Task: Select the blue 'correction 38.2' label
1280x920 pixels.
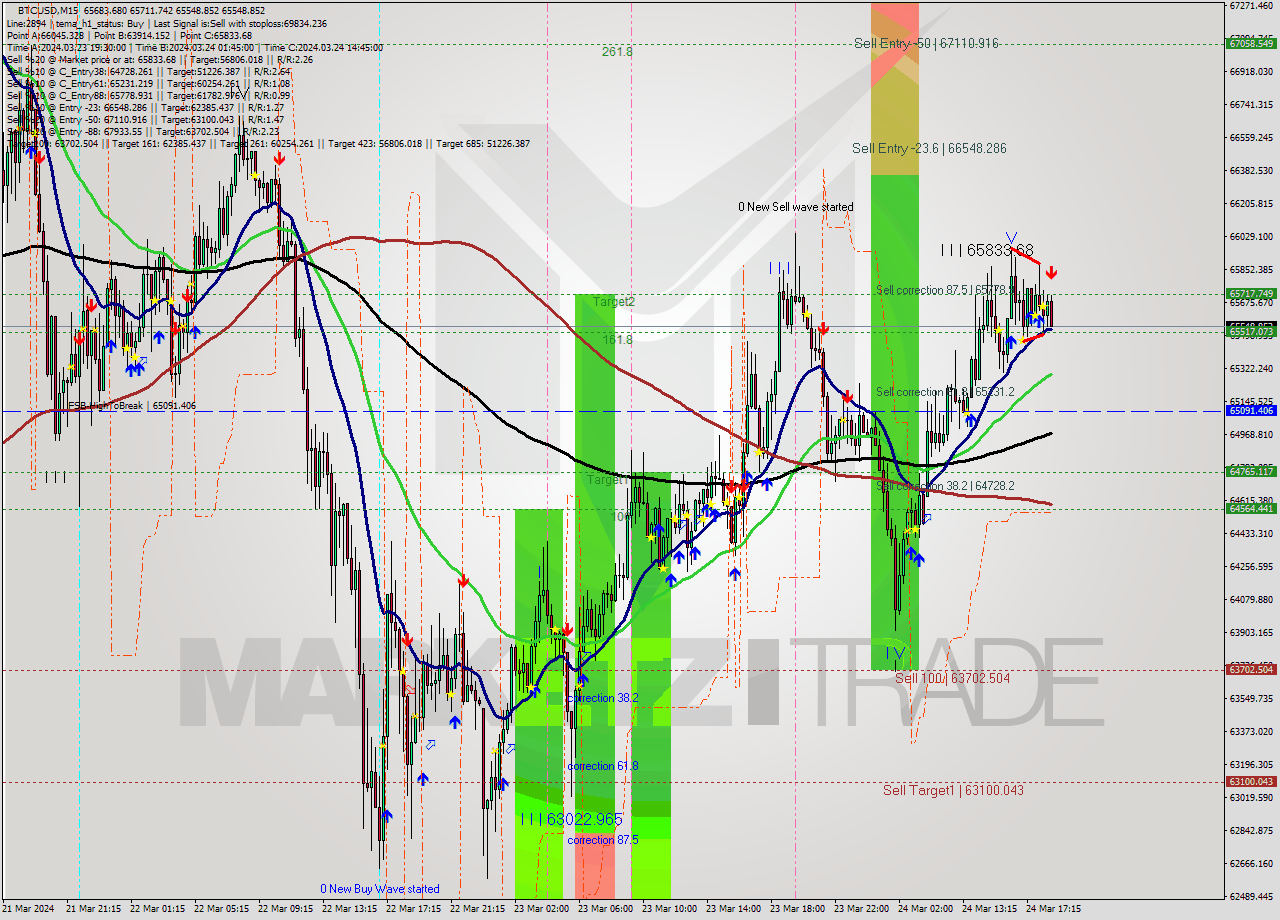Action: coord(602,698)
